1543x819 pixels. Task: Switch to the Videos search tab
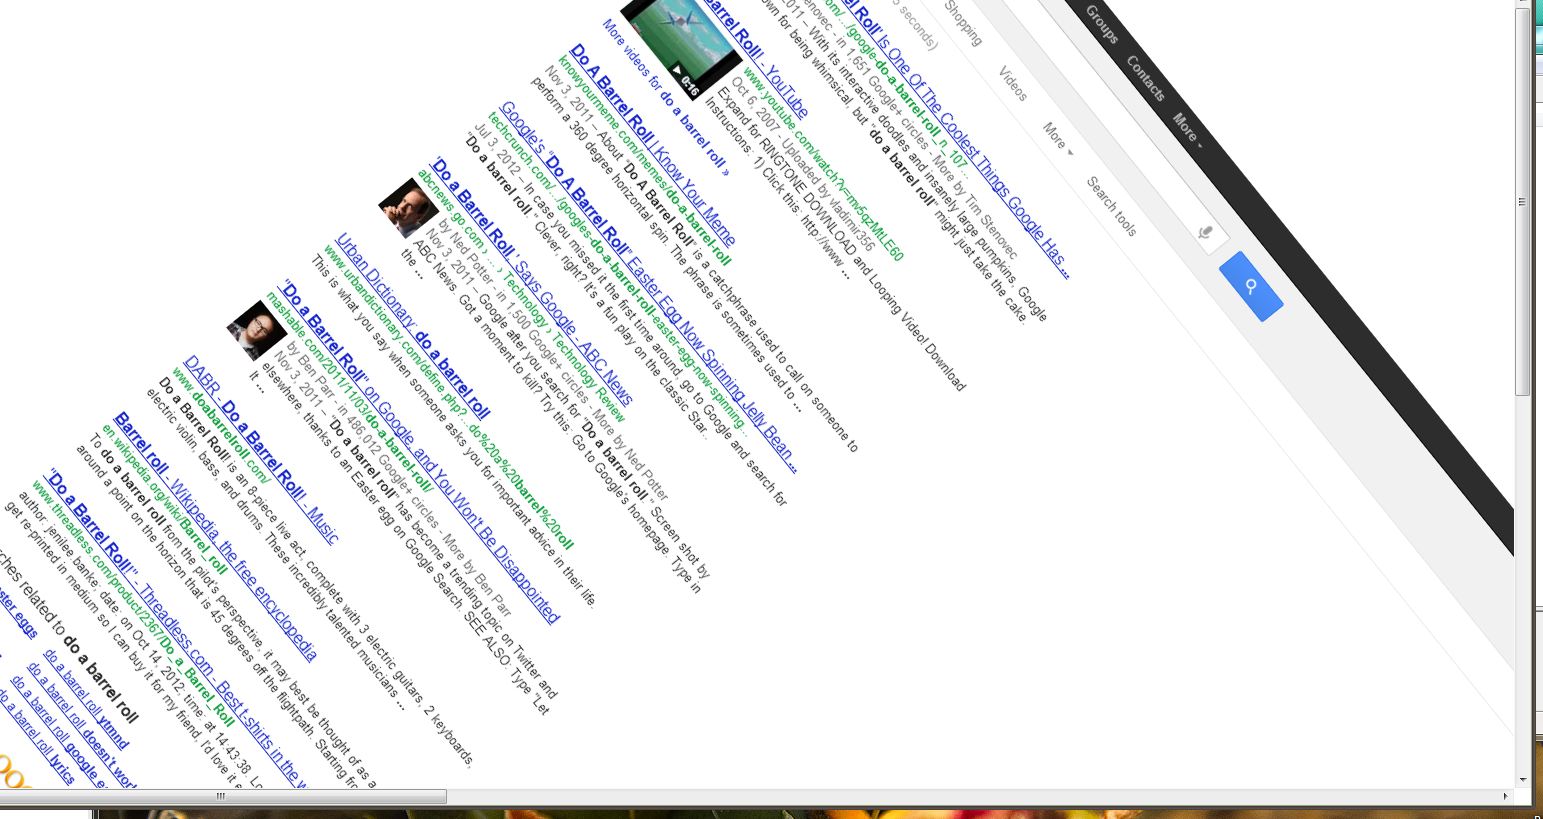(1012, 83)
